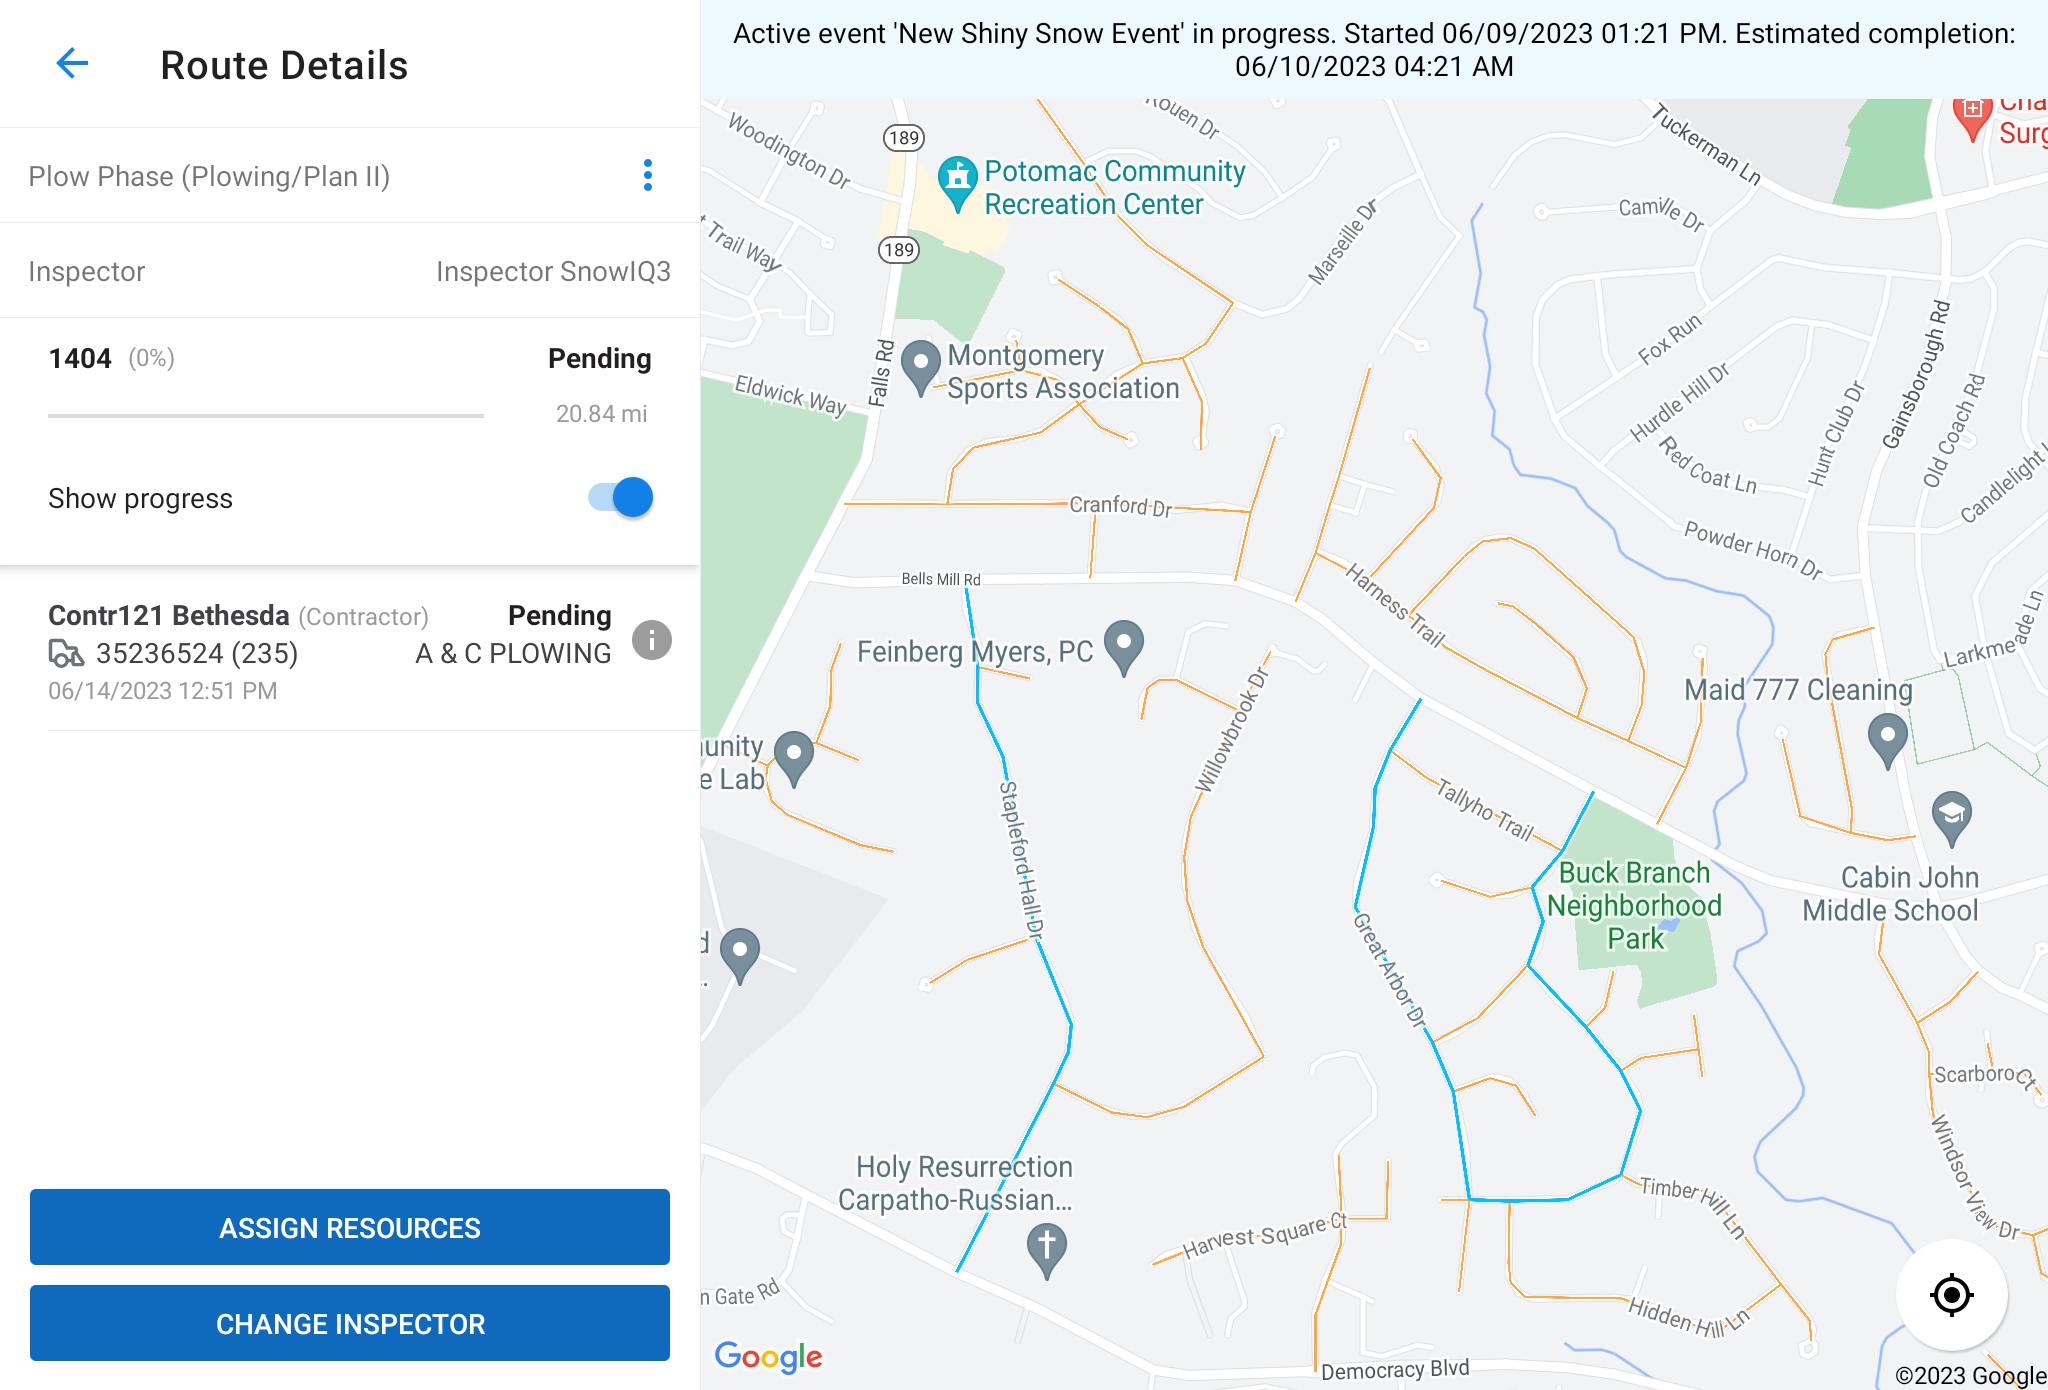Click the snow plow truck icon

67,654
